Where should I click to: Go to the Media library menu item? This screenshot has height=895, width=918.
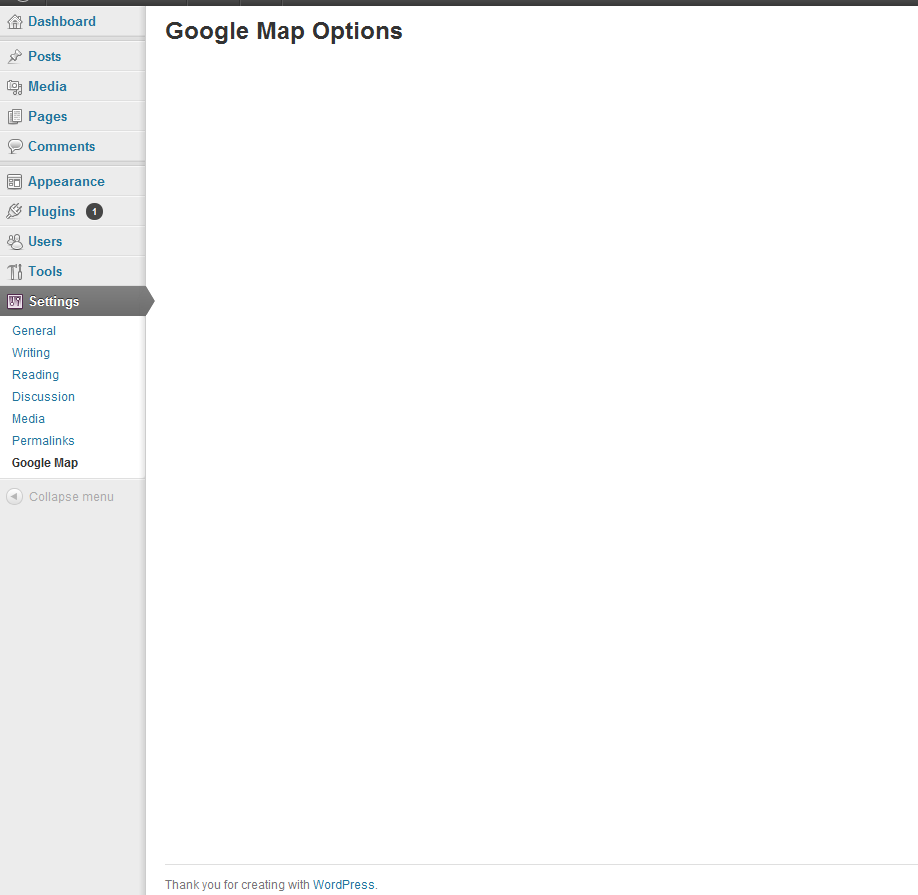47,87
